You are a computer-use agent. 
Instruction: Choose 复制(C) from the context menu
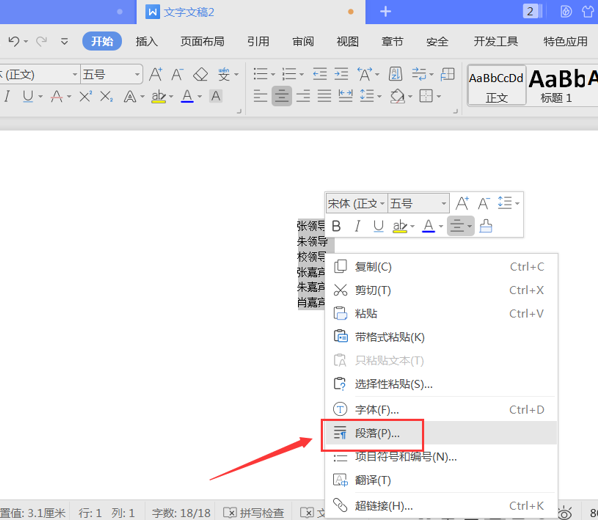(441, 267)
